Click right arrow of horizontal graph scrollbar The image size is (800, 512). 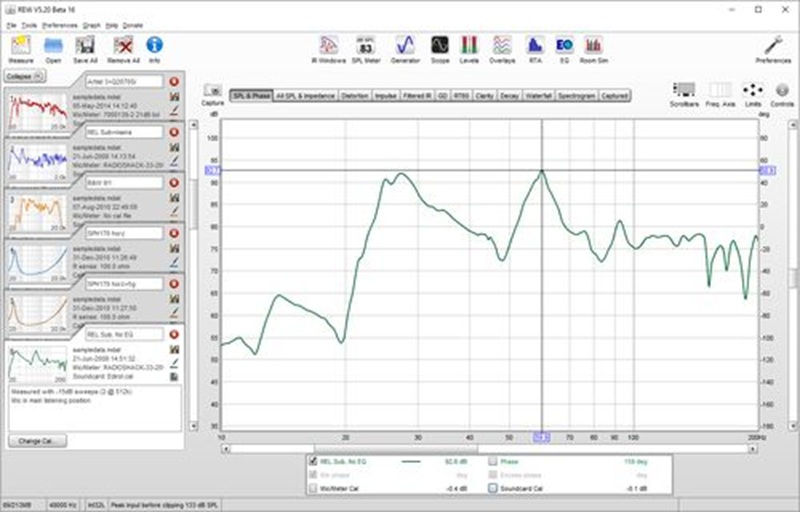tap(753, 449)
